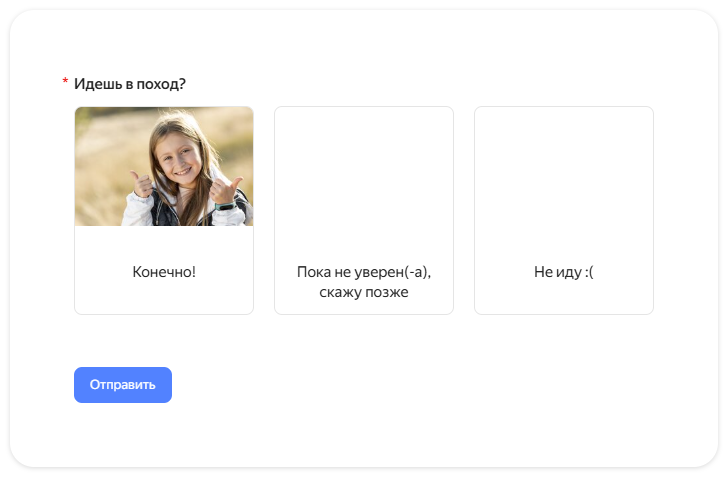Click the sad smiley ':(' in the last option
Image resolution: width=727 pixels, height=478 pixels.
[589, 272]
